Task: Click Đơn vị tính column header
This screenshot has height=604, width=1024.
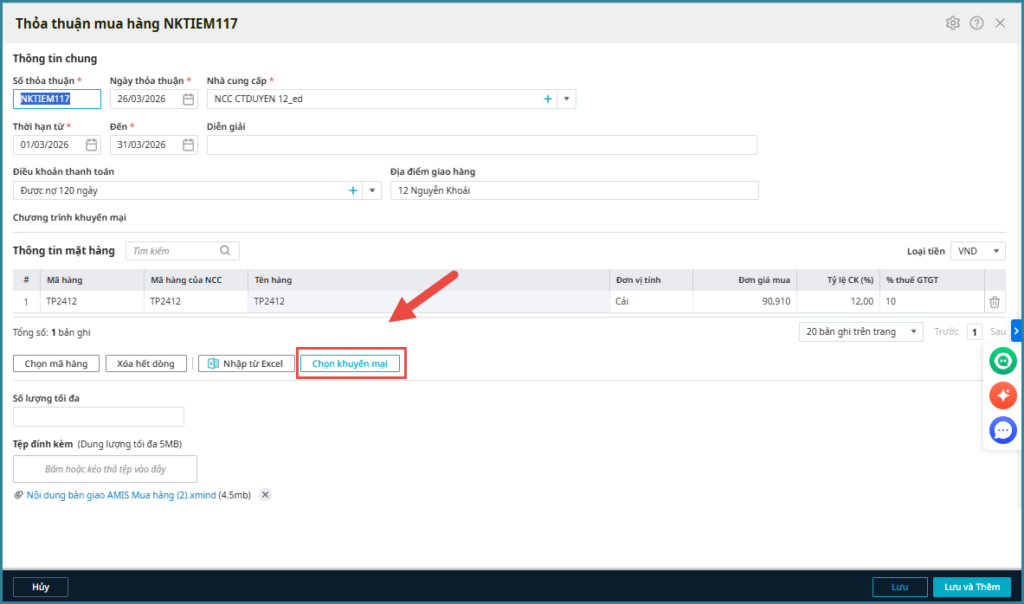Action: click(x=651, y=280)
